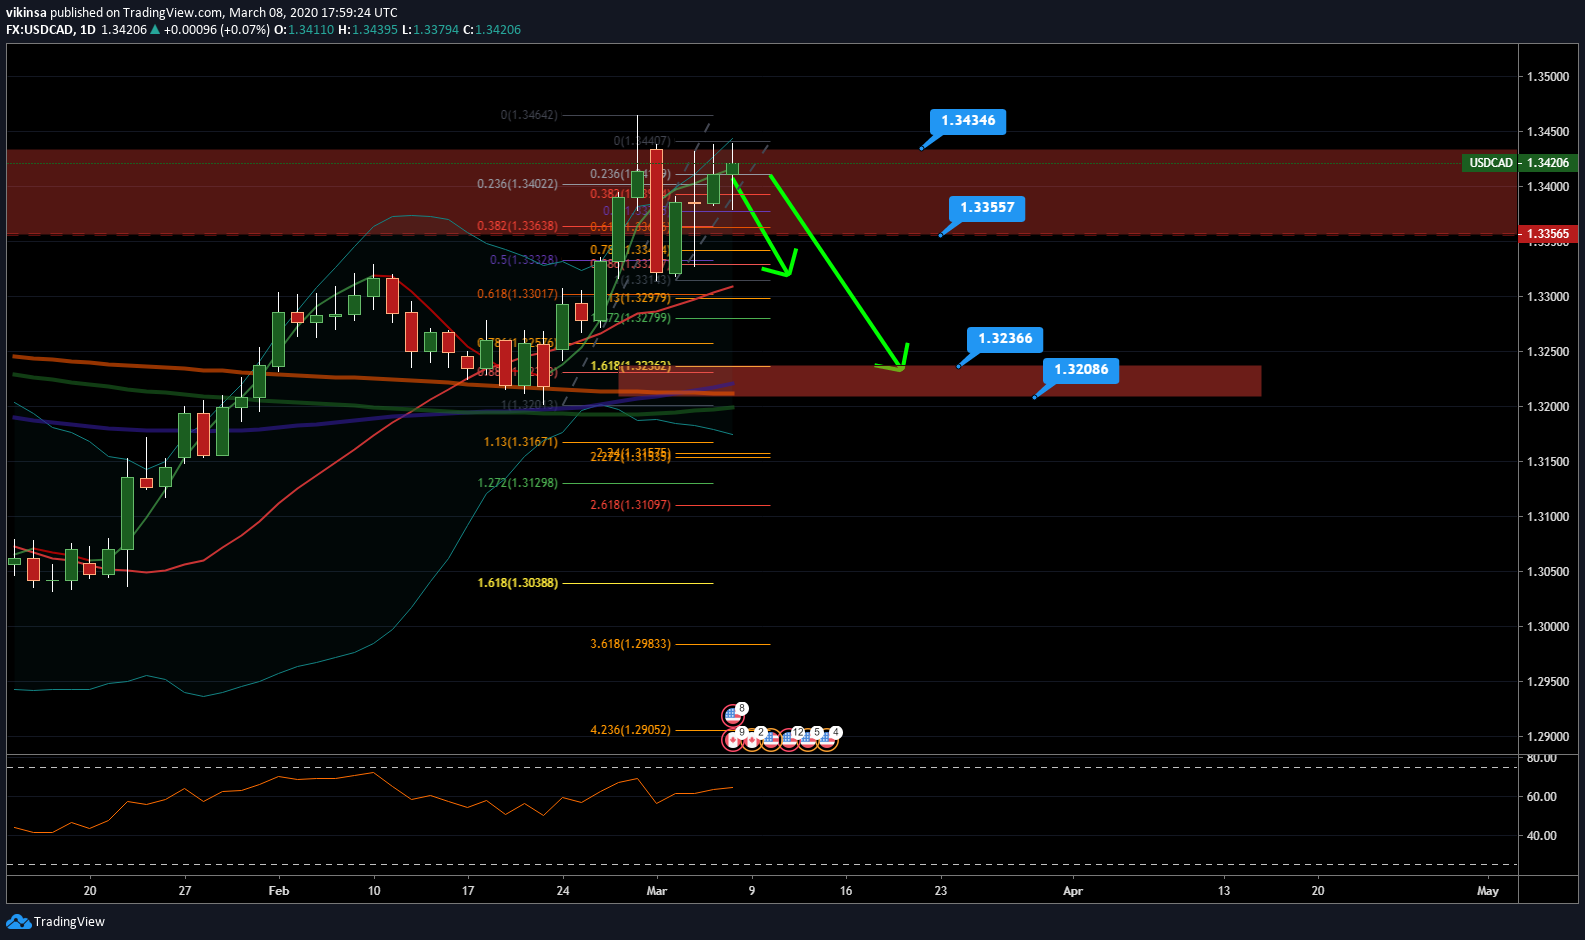Select the 0.236(1.34022) Fibonacci label
Viewport: 1585px width, 940px height.
coord(517,184)
